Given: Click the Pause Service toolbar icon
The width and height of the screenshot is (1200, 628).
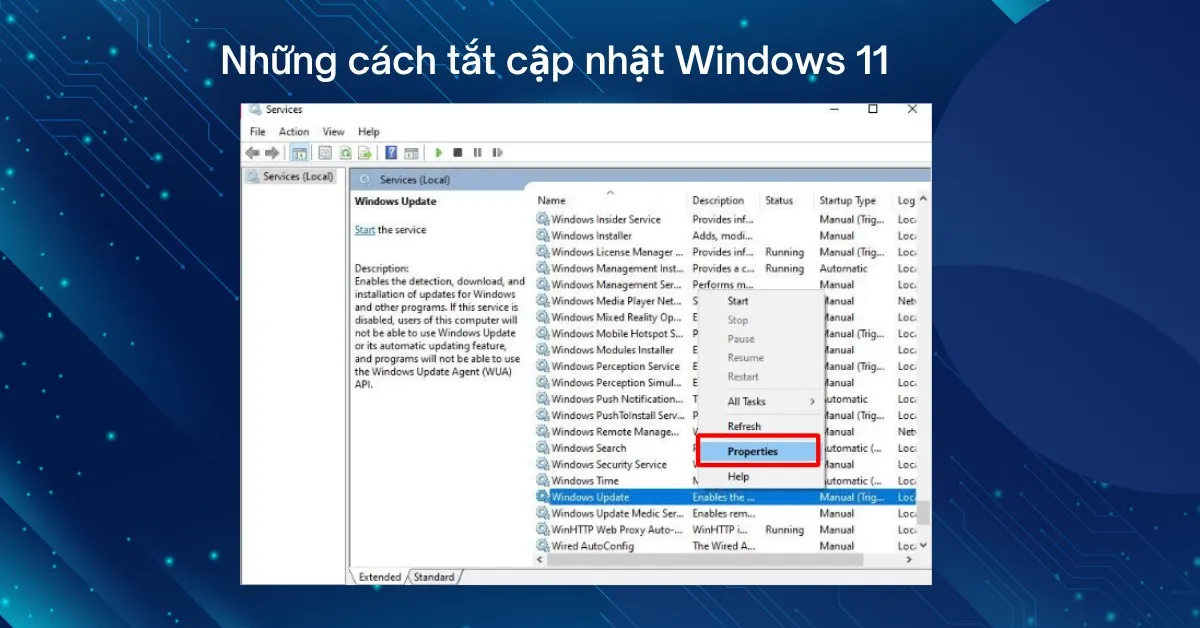Looking at the screenshot, I should point(477,153).
